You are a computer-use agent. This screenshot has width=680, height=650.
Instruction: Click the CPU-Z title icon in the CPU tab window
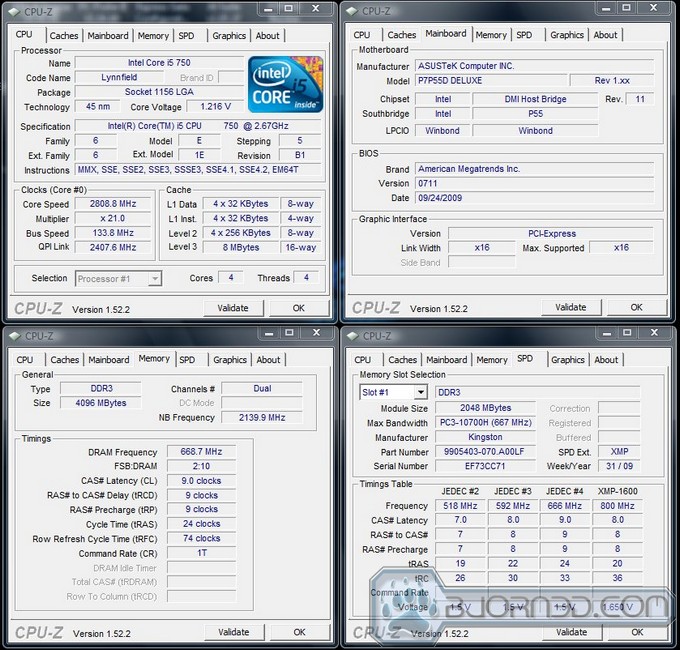14,12
